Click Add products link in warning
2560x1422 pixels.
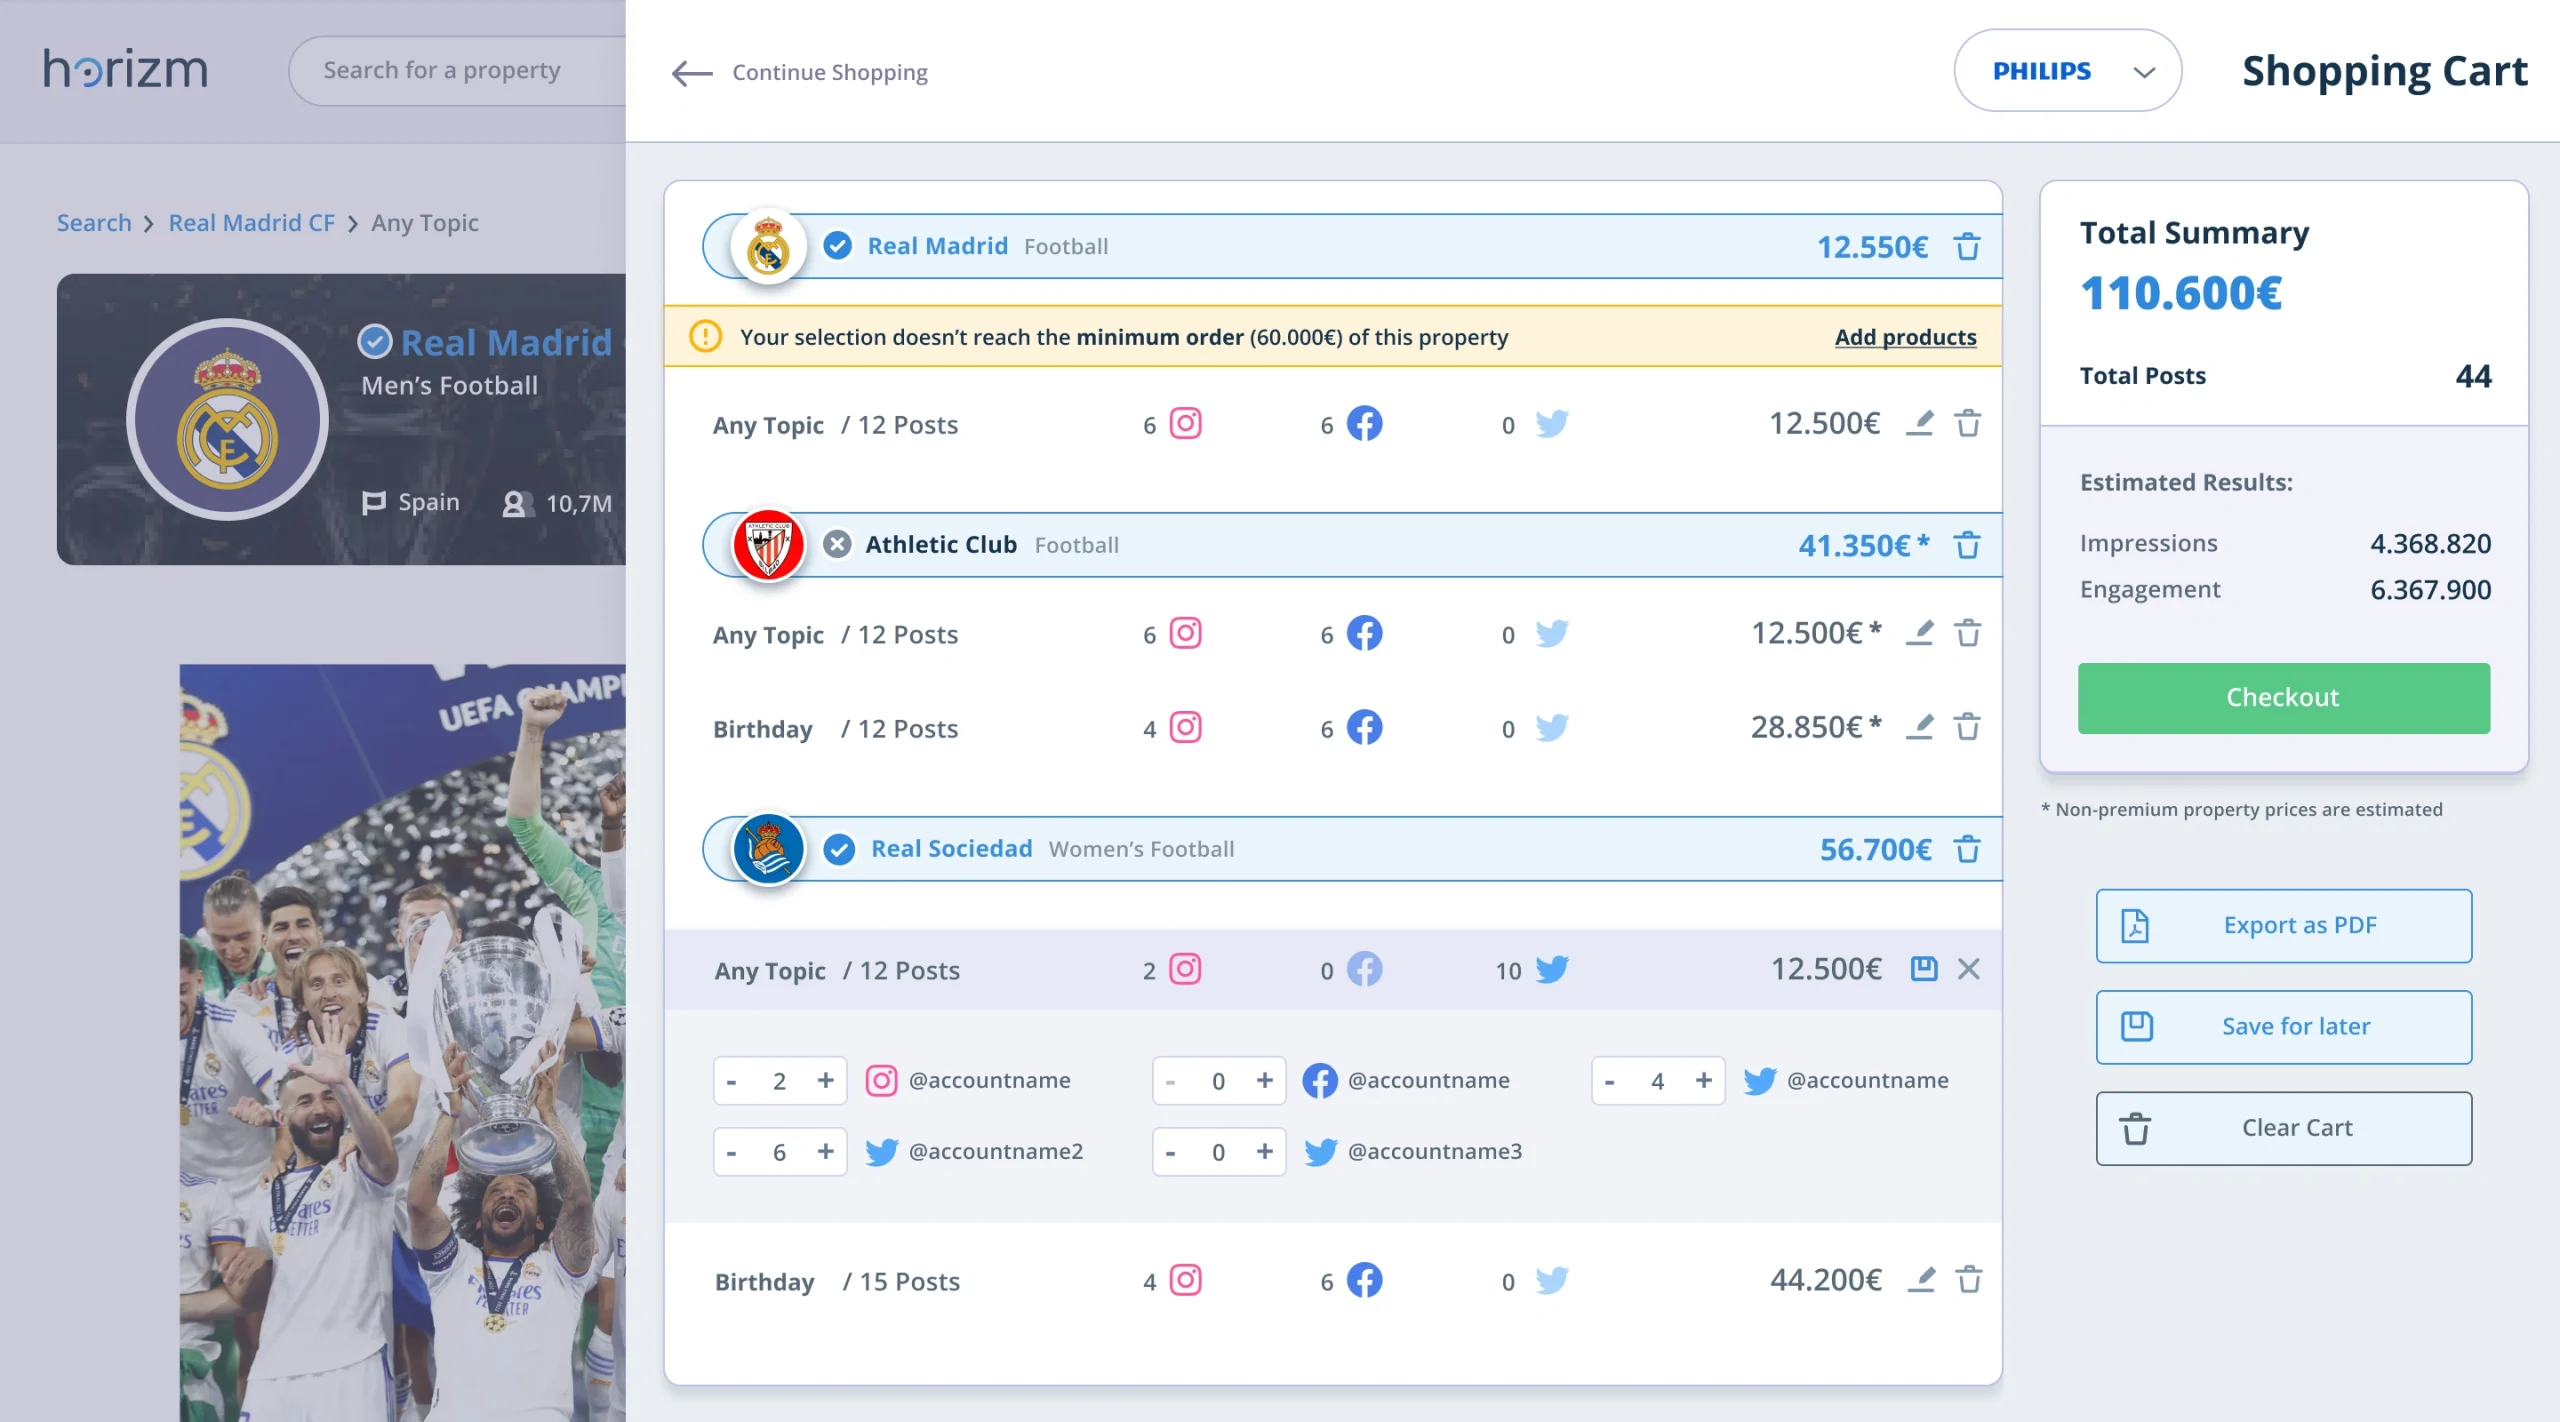1905,337
